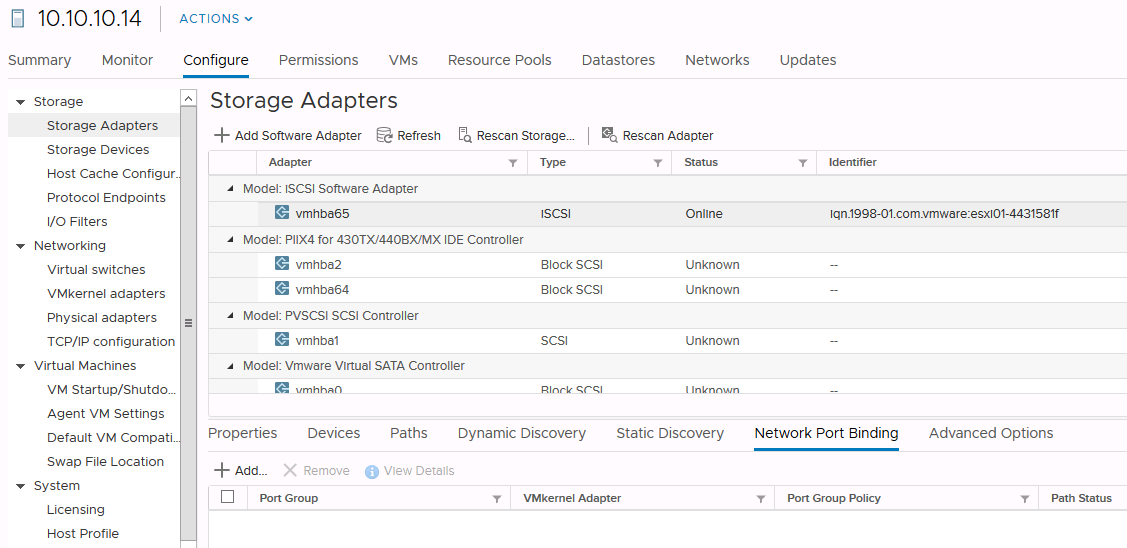Click the vmhba2 adapter icon
The image size is (1127, 548).
coord(282,264)
